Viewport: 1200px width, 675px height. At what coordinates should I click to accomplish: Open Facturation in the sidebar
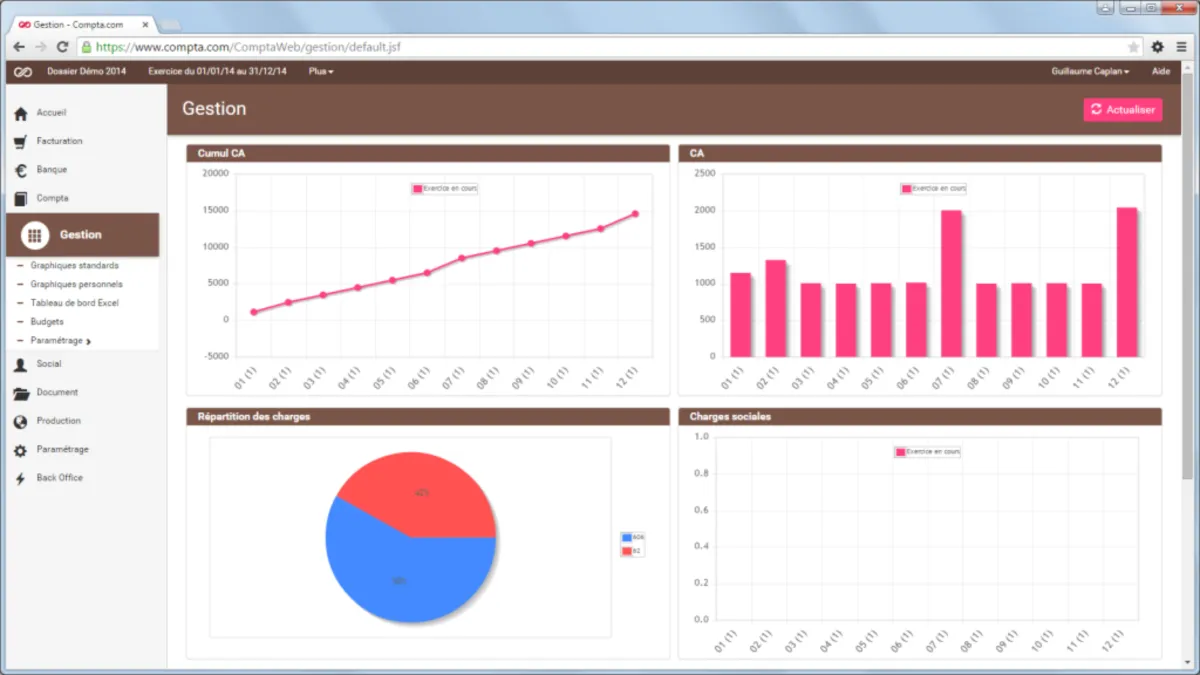[x=60, y=142]
